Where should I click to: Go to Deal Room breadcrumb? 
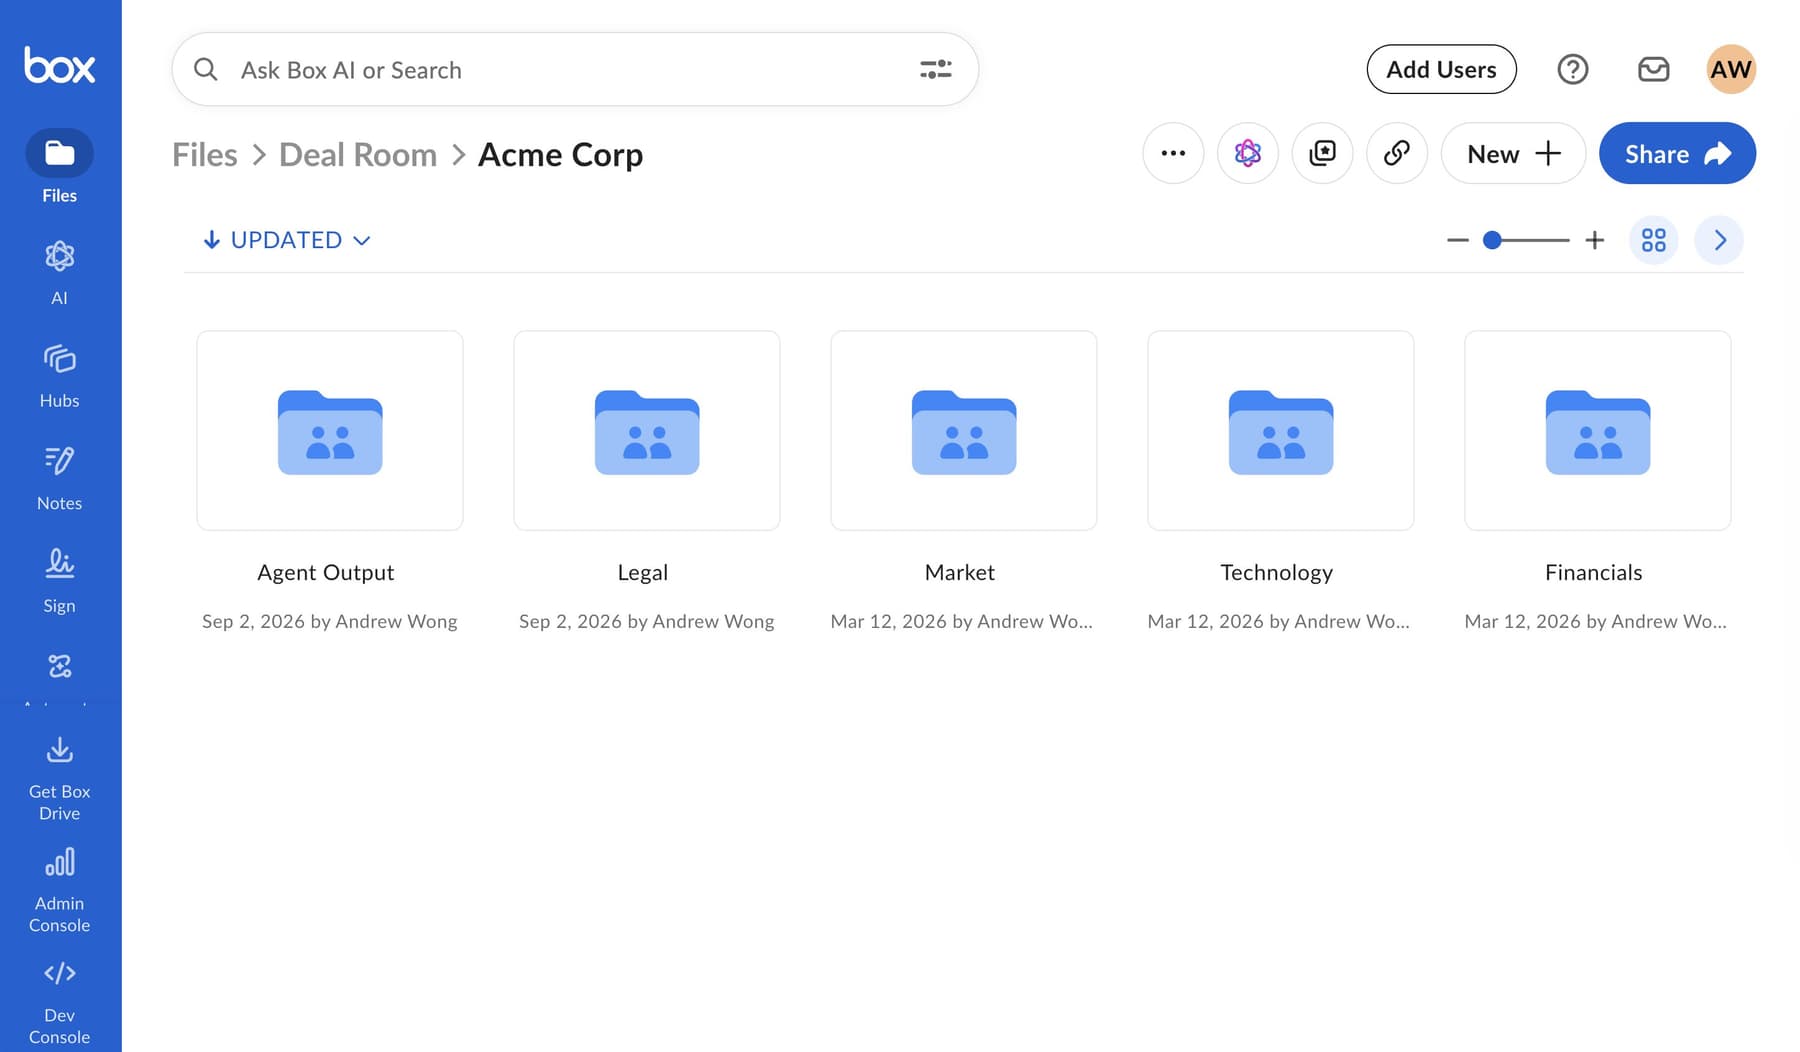(x=358, y=154)
